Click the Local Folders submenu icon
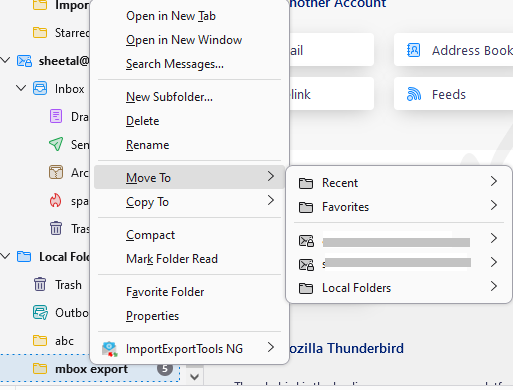This screenshot has width=513, height=390. tap(306, 288)
